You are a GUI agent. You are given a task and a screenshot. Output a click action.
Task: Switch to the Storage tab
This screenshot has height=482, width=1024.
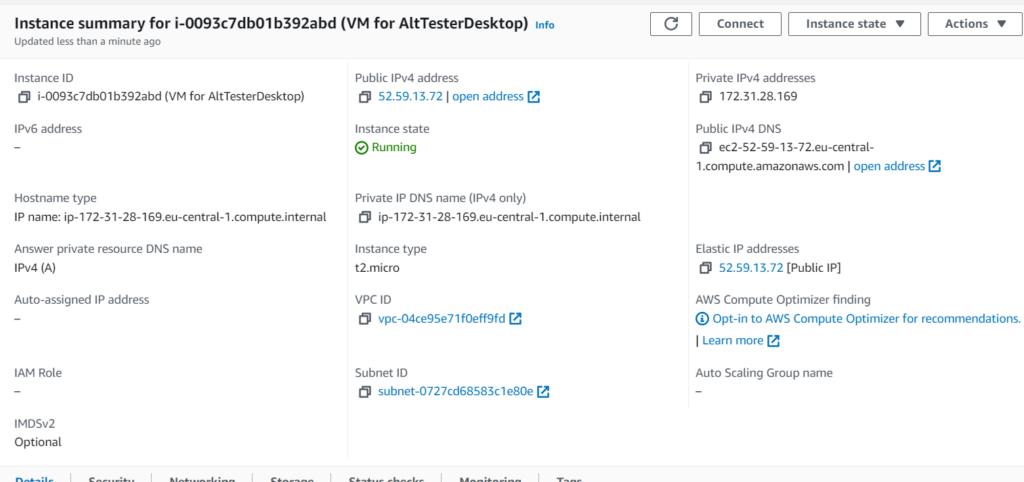(292, 479)
